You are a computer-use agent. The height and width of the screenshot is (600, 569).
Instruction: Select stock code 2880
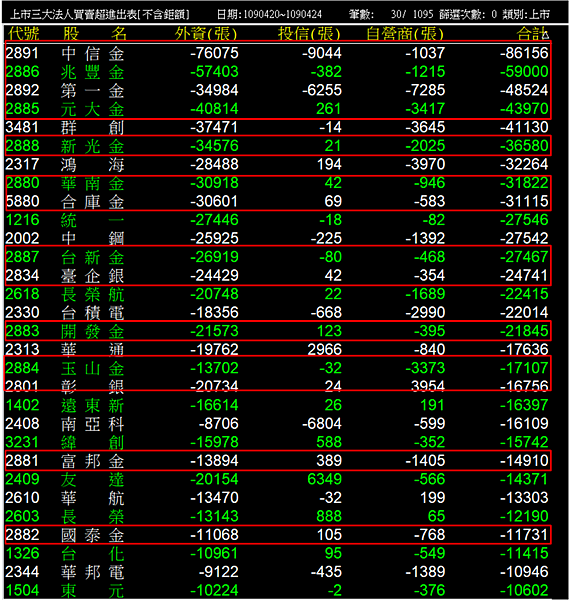click(22, 183)
